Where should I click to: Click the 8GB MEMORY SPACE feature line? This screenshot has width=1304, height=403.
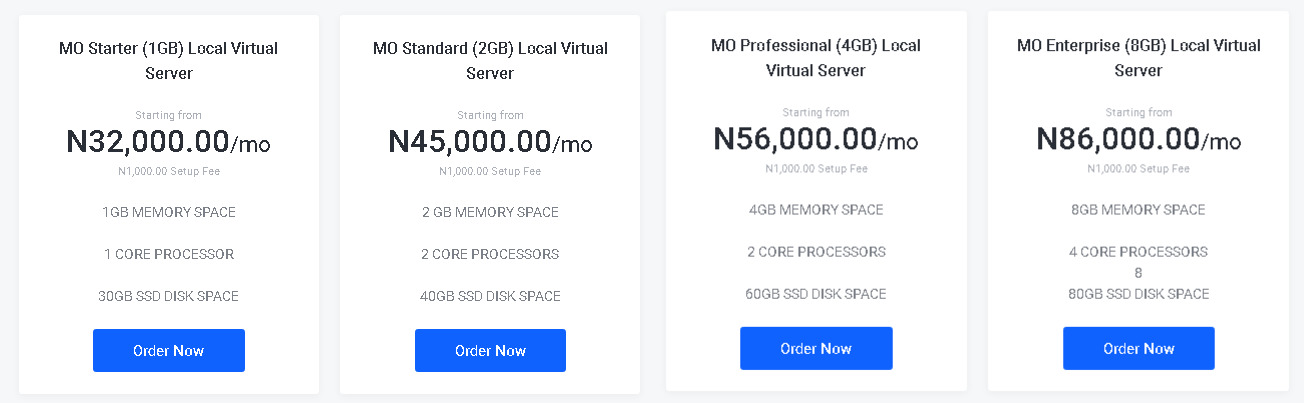coord(1138,210)
